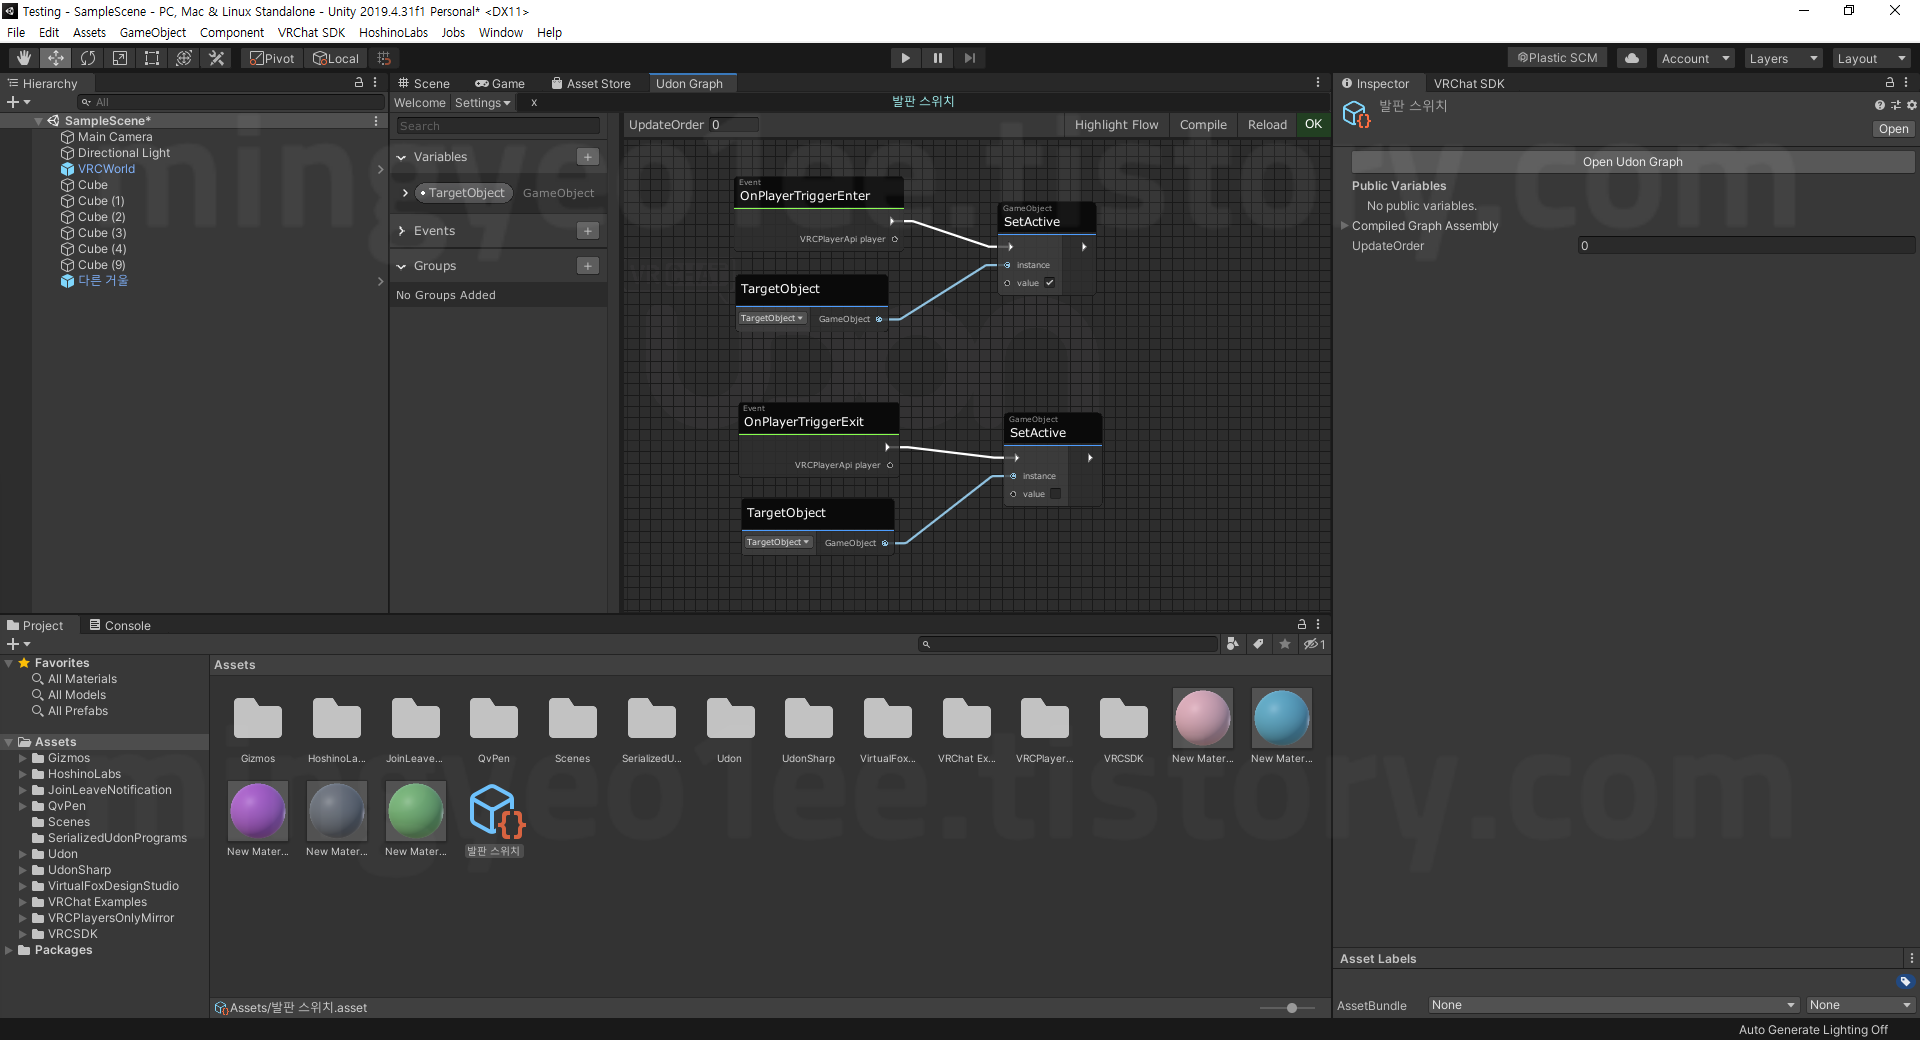1920x1040 pixels.
Task: Select Cube (9) in Hierarchy
Action: 101,265
